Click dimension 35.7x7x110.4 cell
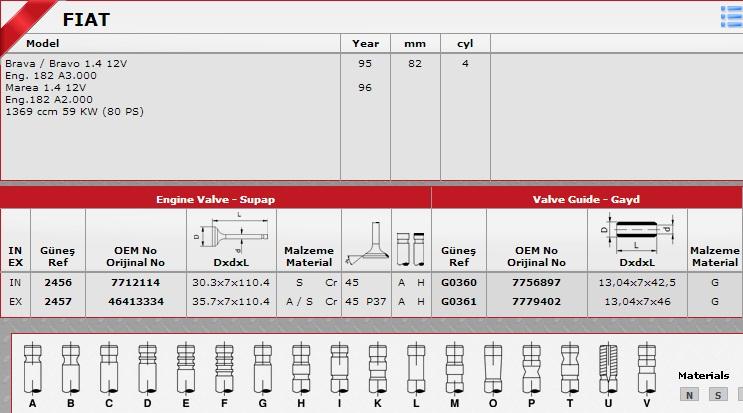 coord(231,302)
